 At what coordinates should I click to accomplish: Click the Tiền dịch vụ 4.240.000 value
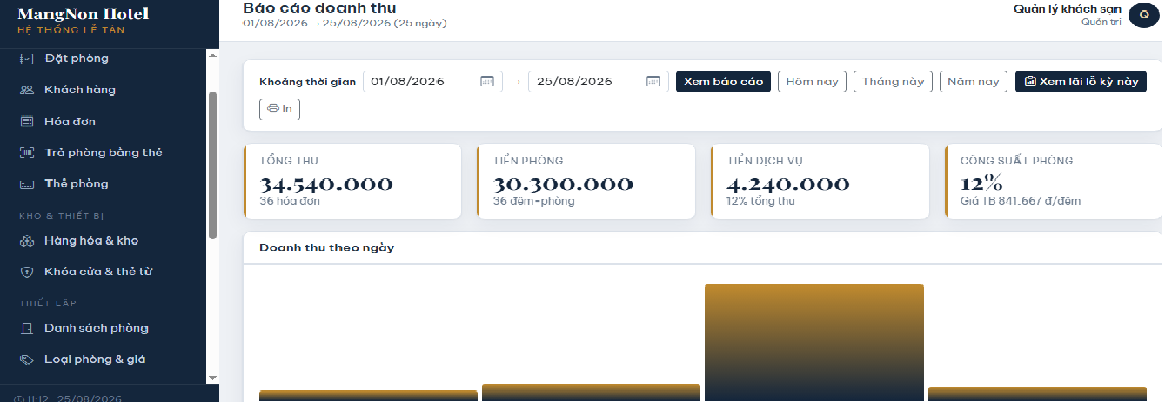pyautogui.click(x=788, y=184)
